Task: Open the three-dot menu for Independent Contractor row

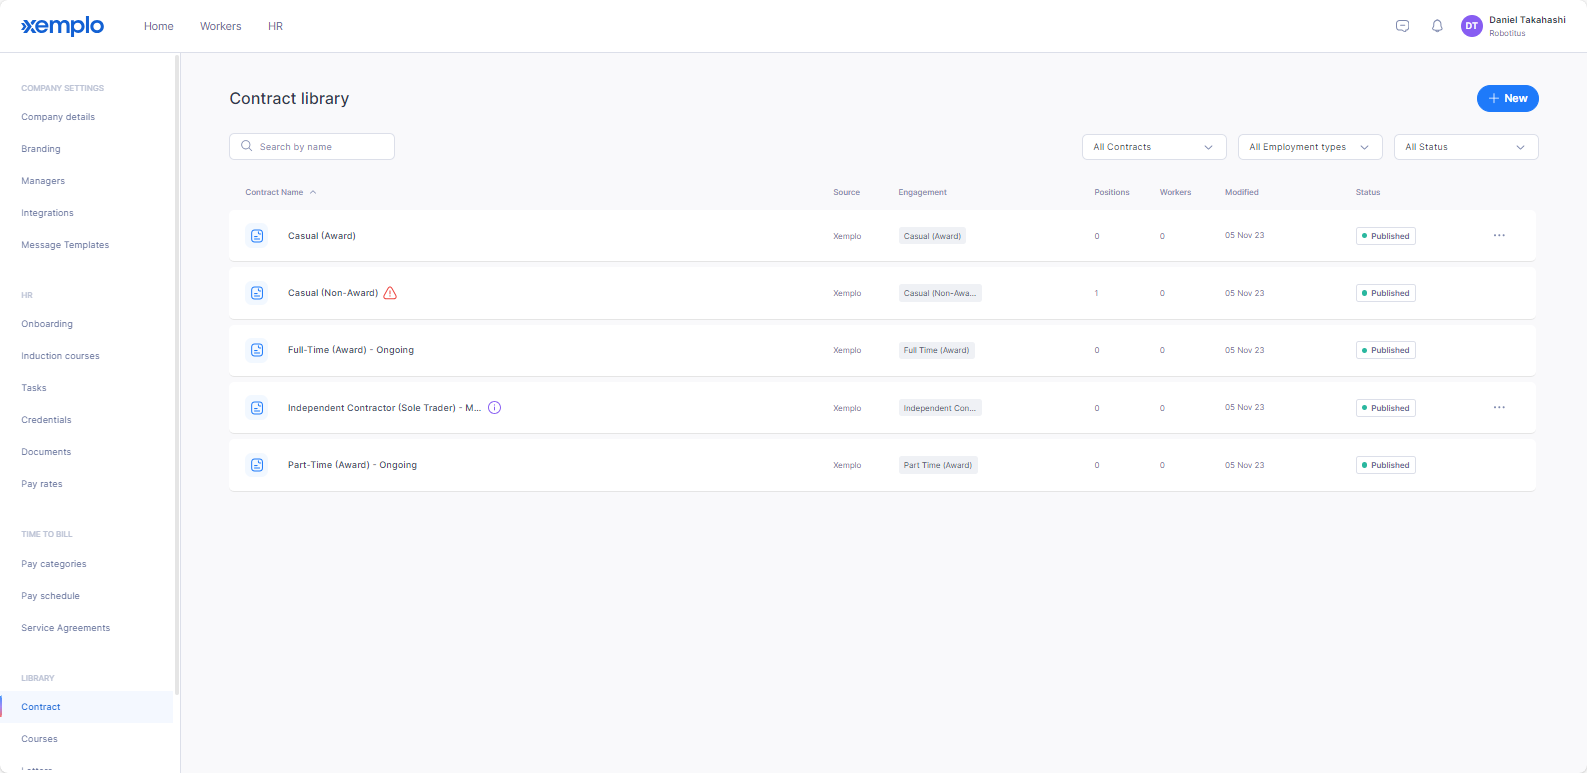Action: click(x=1499, y=408)
